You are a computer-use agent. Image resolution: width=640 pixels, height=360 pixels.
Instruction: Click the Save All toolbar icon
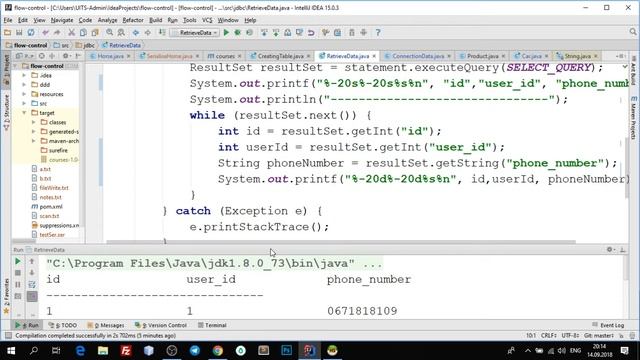coord(19,33)
